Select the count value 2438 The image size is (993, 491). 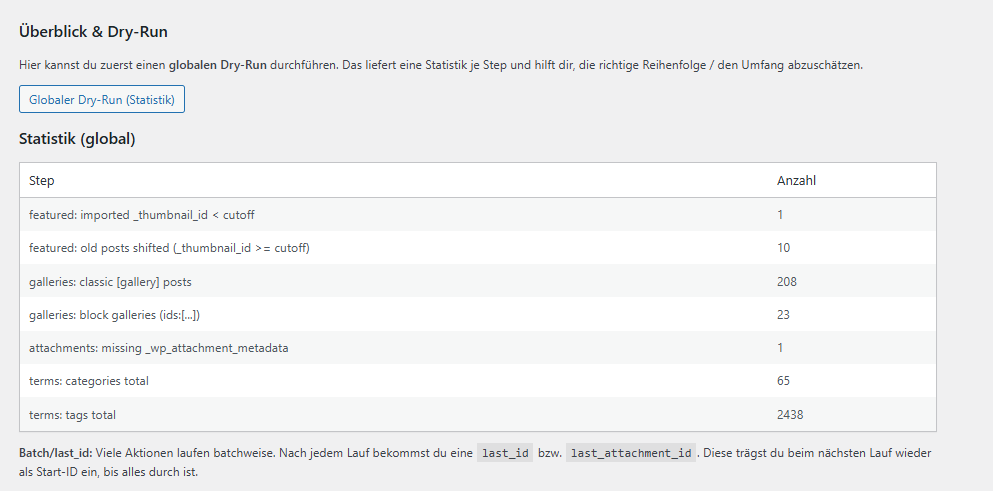[790, 414]
